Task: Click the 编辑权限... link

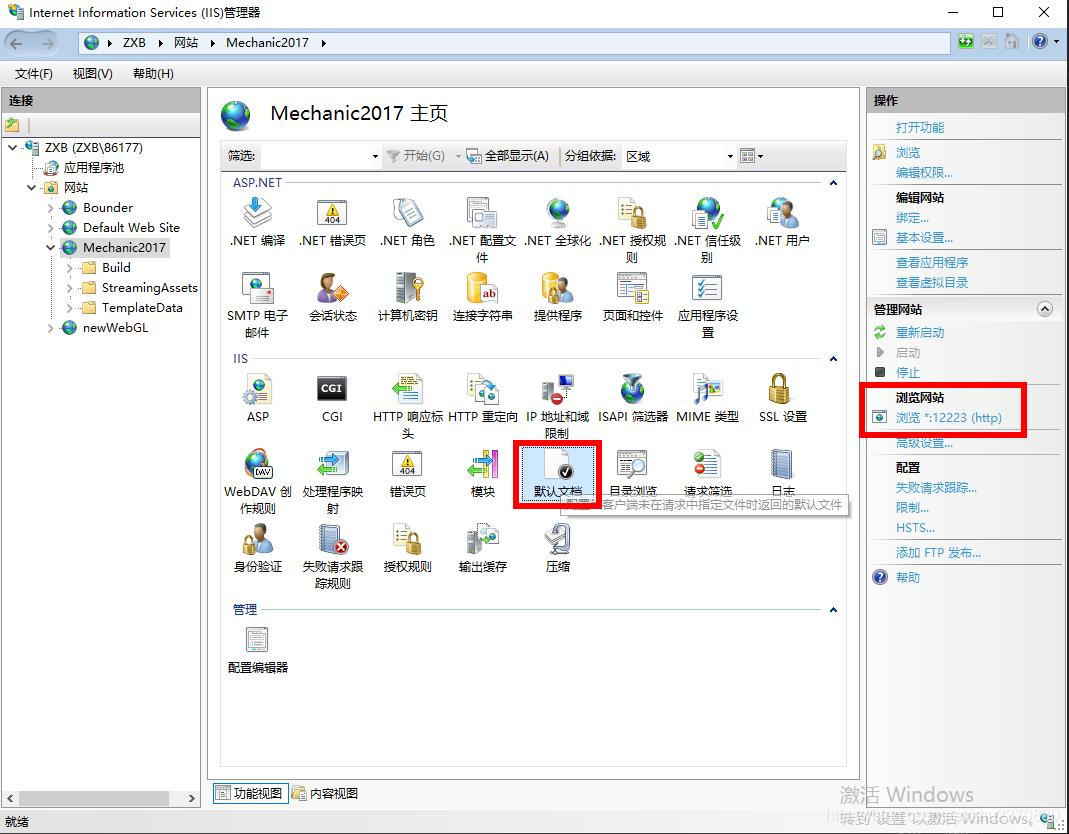Action: [924, 173]
